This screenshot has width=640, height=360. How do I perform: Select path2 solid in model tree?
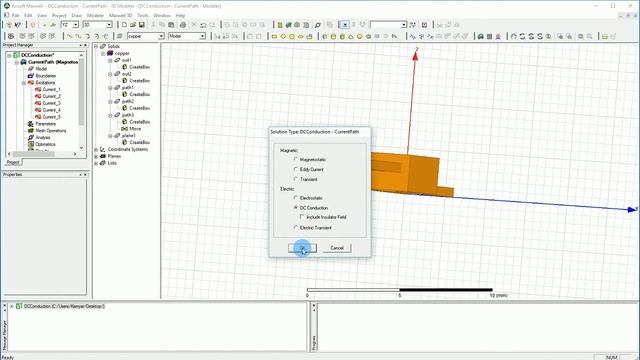coord(128,101)
